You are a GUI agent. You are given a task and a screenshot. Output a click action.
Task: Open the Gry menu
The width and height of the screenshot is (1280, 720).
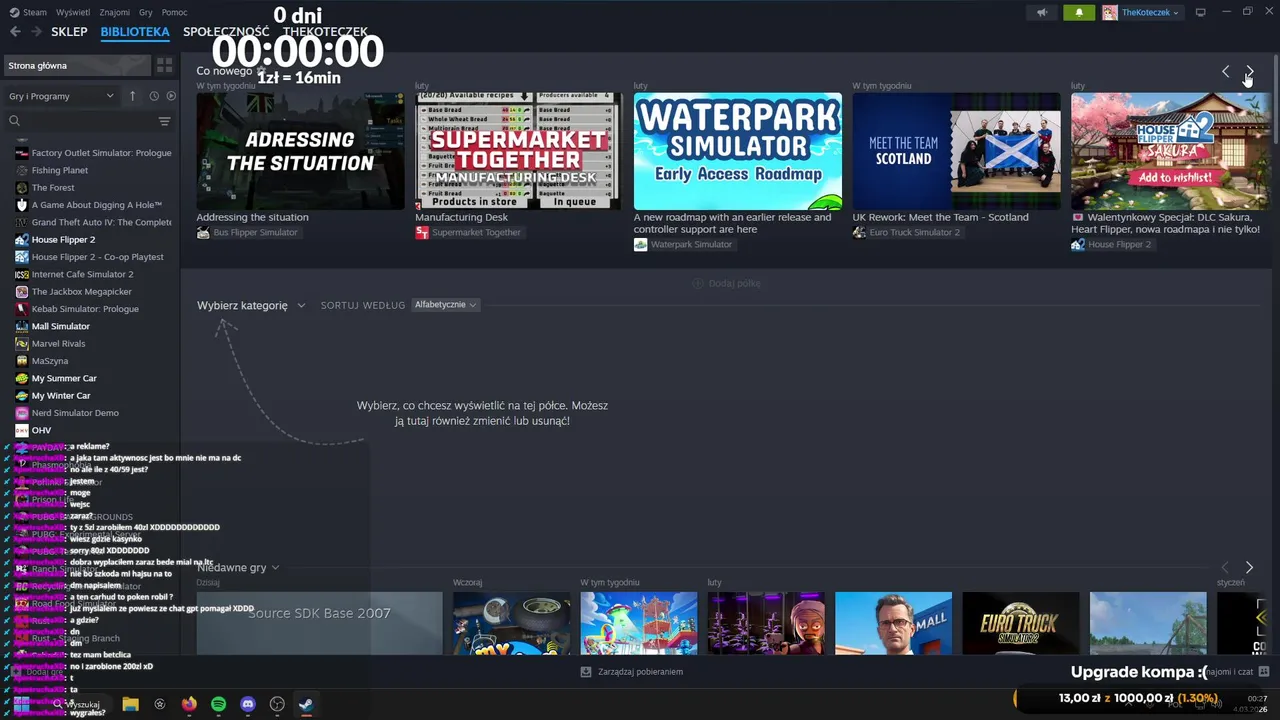(146, 12)
